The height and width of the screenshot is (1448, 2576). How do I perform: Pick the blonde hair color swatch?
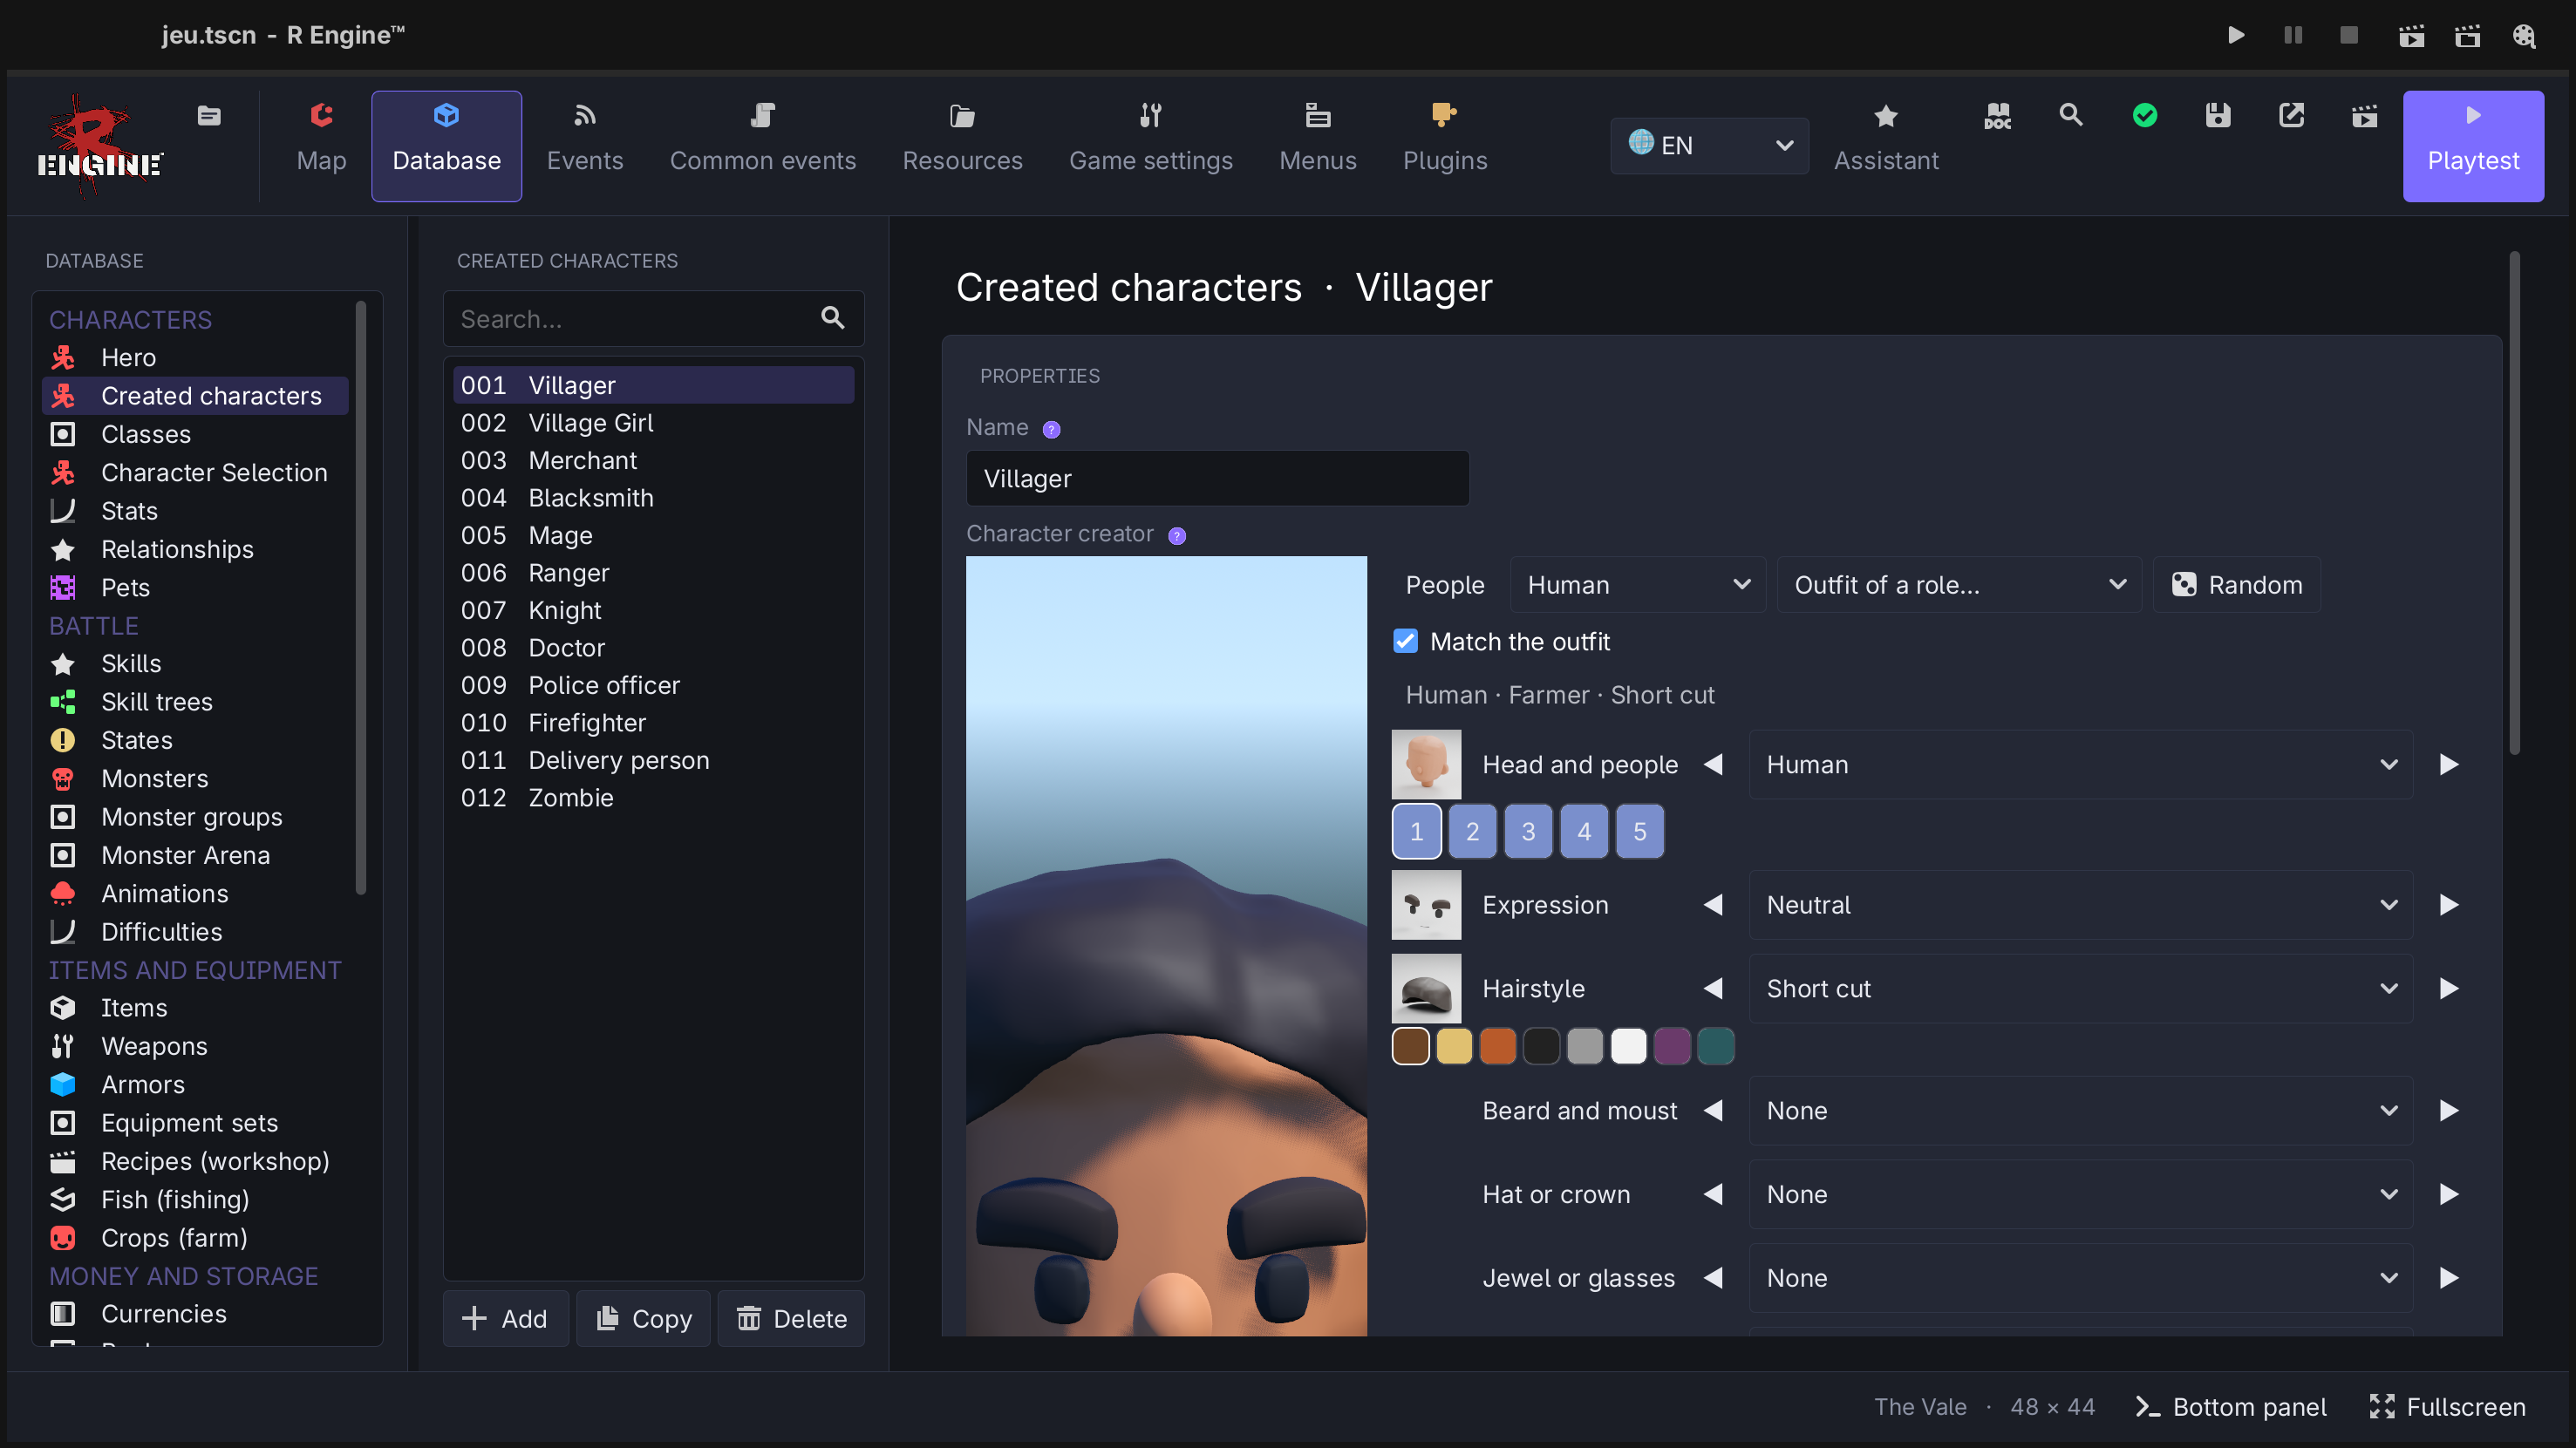[1454, 1046]
